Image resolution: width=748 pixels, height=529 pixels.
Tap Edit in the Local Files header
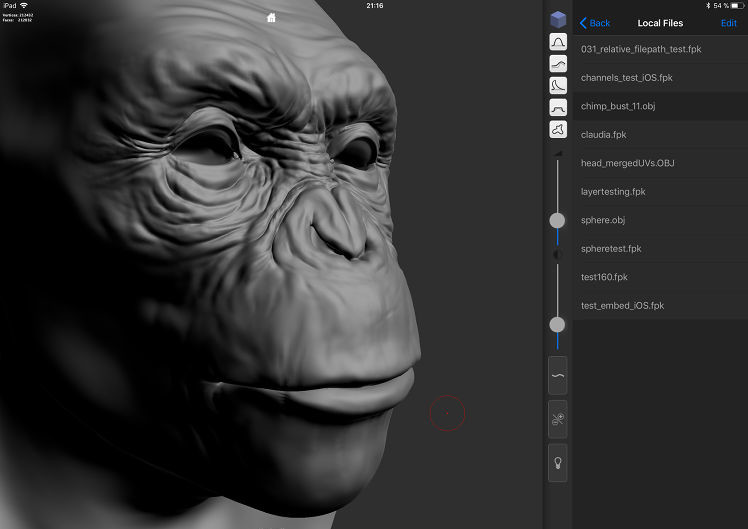728,23
